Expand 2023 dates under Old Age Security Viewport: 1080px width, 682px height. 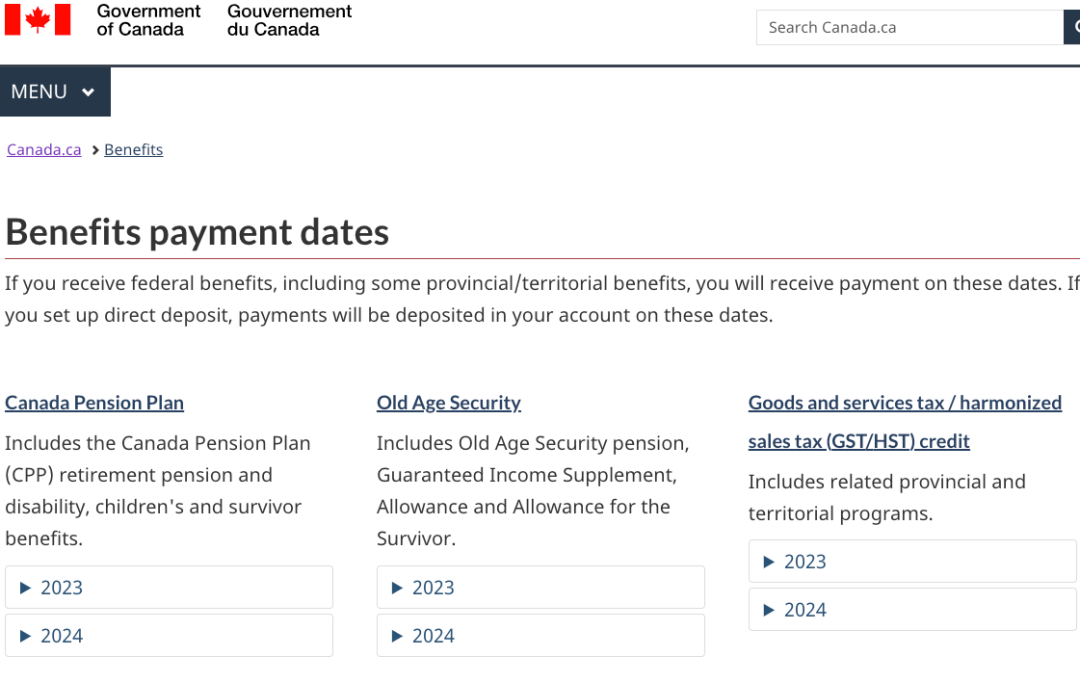[540, 588]
